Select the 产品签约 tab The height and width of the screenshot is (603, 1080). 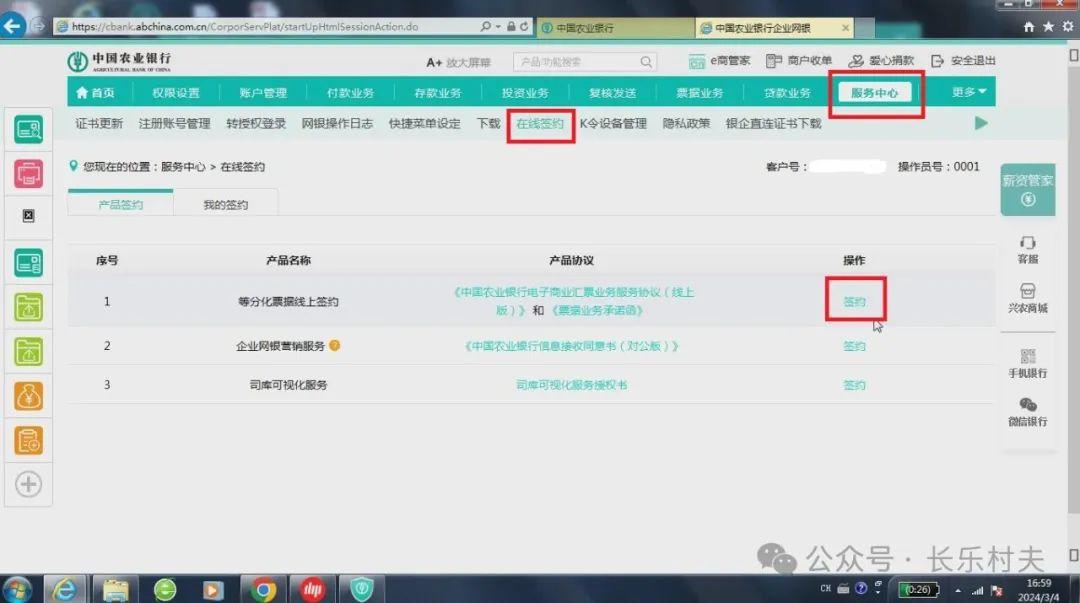[121, 204]
